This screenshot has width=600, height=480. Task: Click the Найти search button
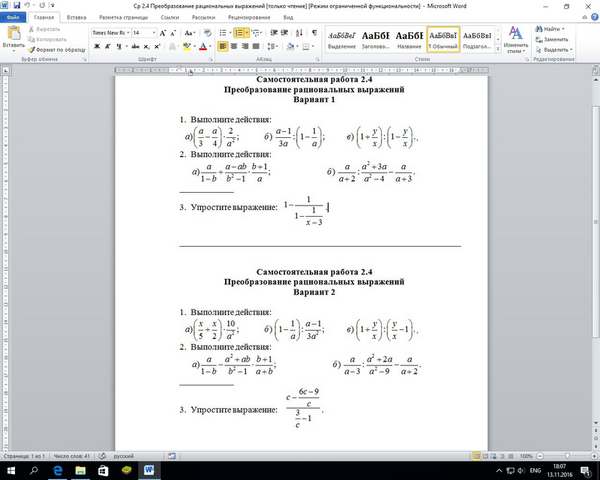[x=550, y=29]
